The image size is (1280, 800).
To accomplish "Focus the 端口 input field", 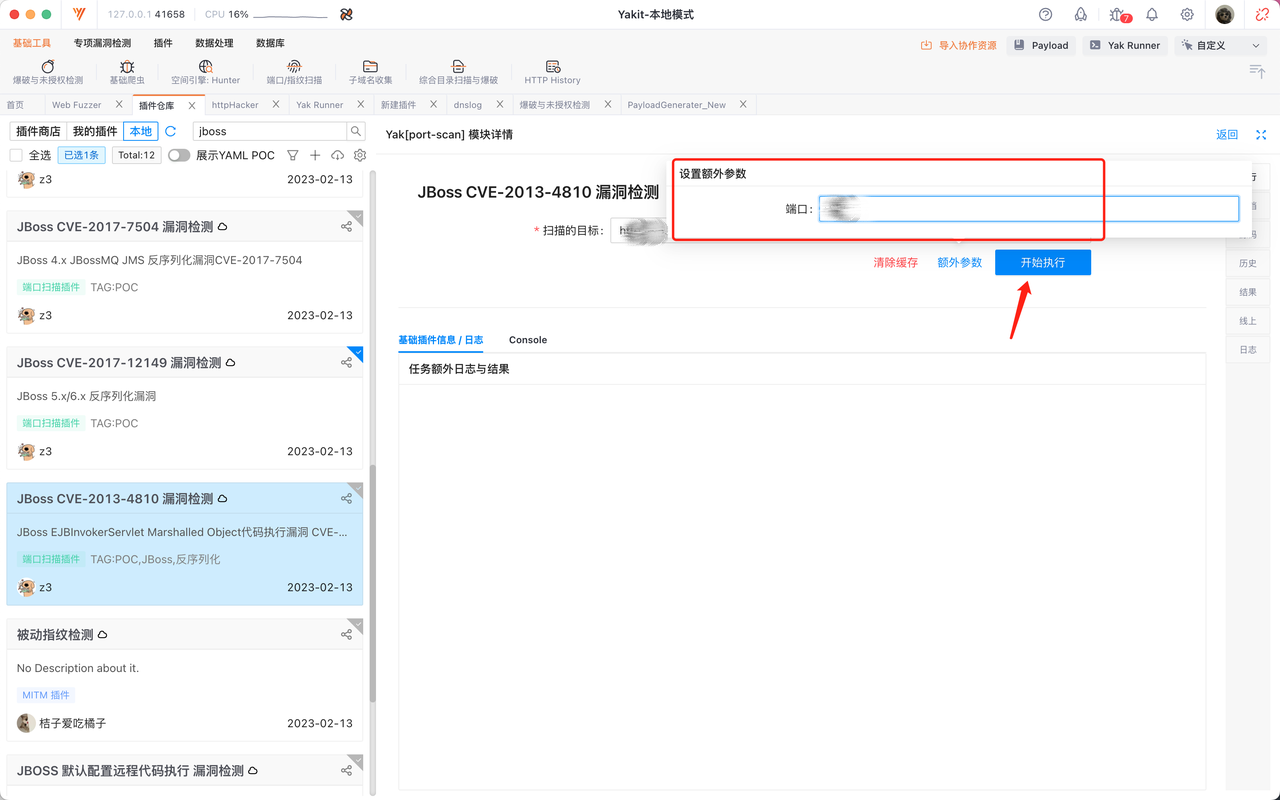I will pos(1029,209).
